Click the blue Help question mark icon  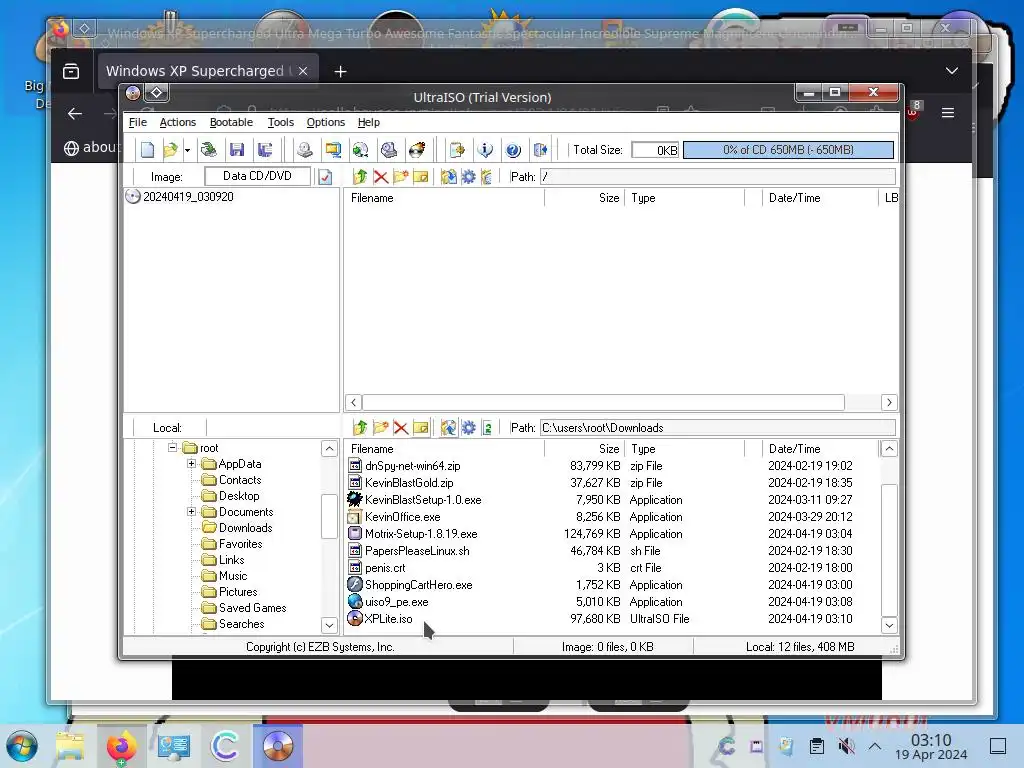[513, 150]
